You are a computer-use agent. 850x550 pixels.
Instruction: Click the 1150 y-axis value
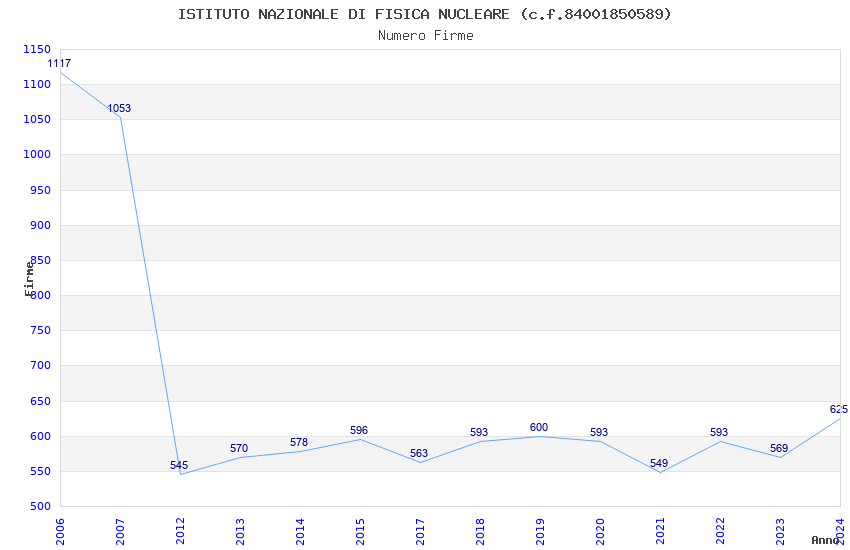tap(37, 49)
